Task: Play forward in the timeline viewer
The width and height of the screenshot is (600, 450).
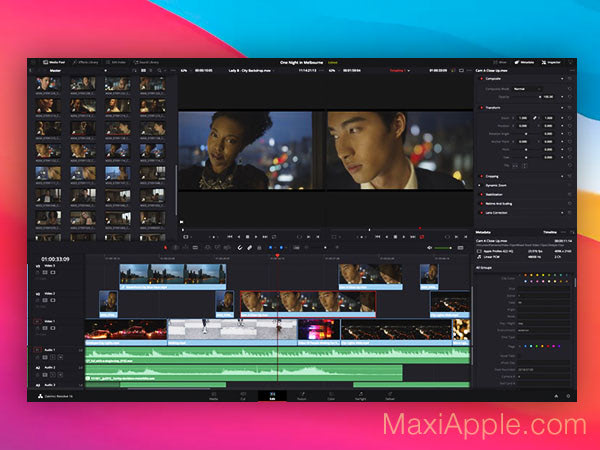Action: [x=404, y=237]
